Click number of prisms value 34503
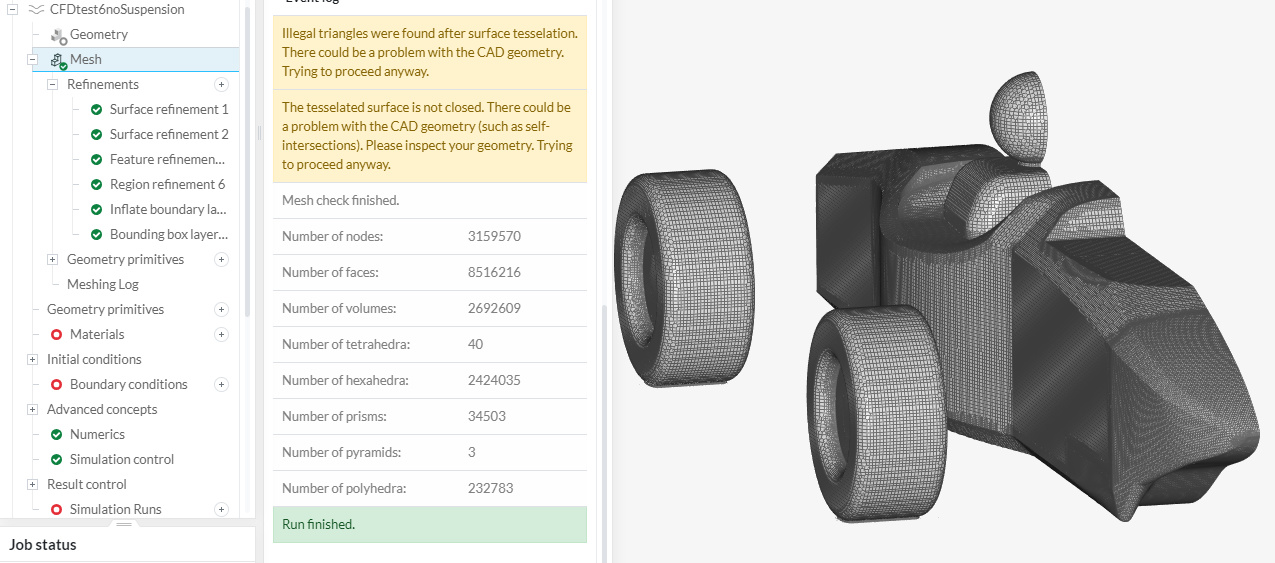Screen dimensions: 1275x563 pos(487,417)
